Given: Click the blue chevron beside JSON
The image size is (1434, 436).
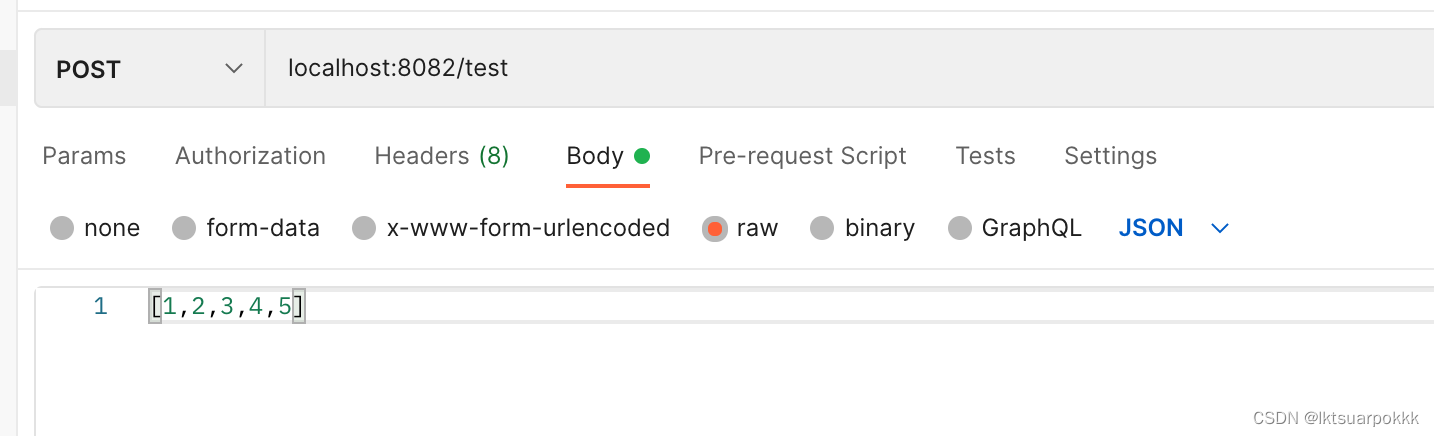Looking at the screenshot, I should pos(1219,229).
